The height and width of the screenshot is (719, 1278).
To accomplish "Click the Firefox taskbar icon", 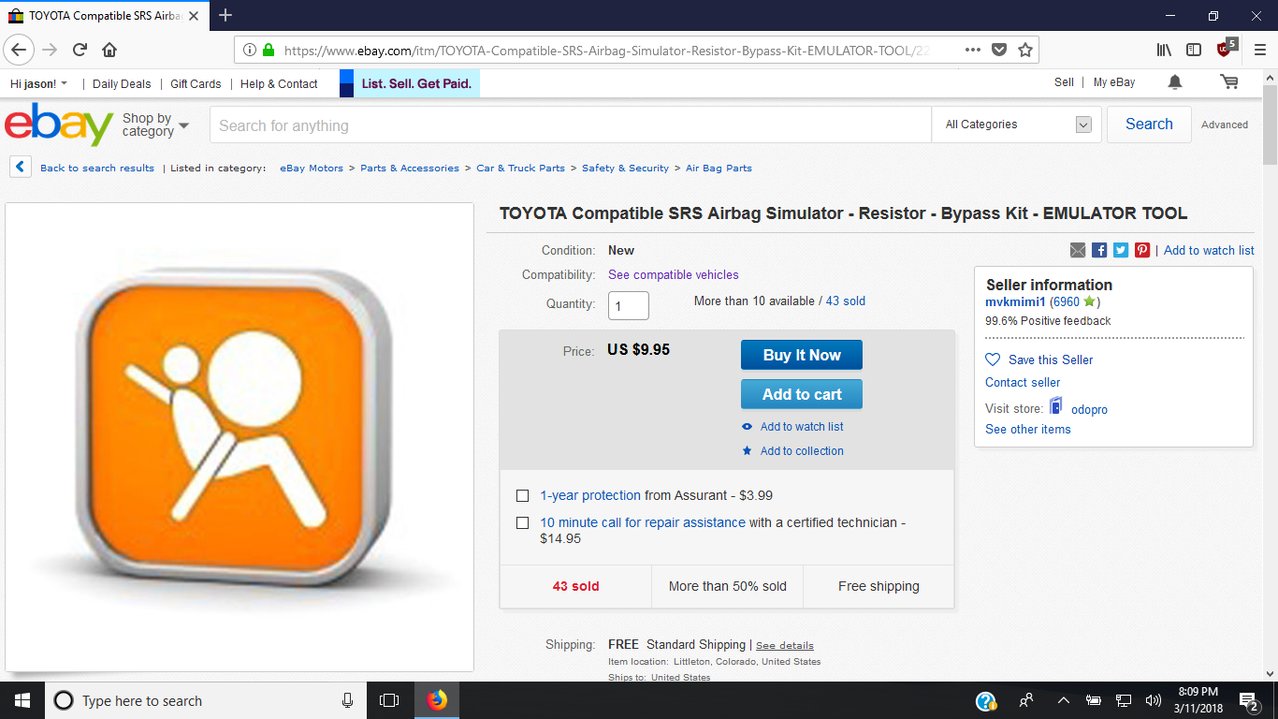I will click(x=437, y=700).
